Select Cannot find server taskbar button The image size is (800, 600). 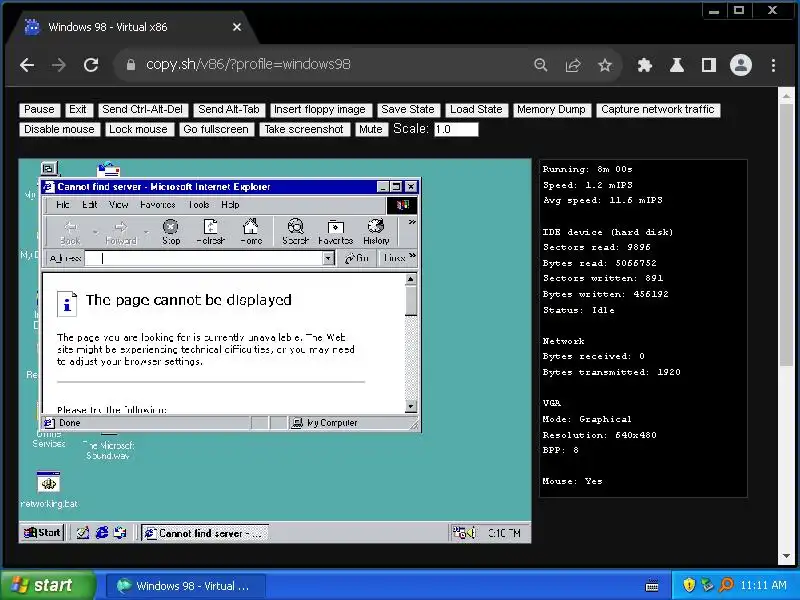205,533
